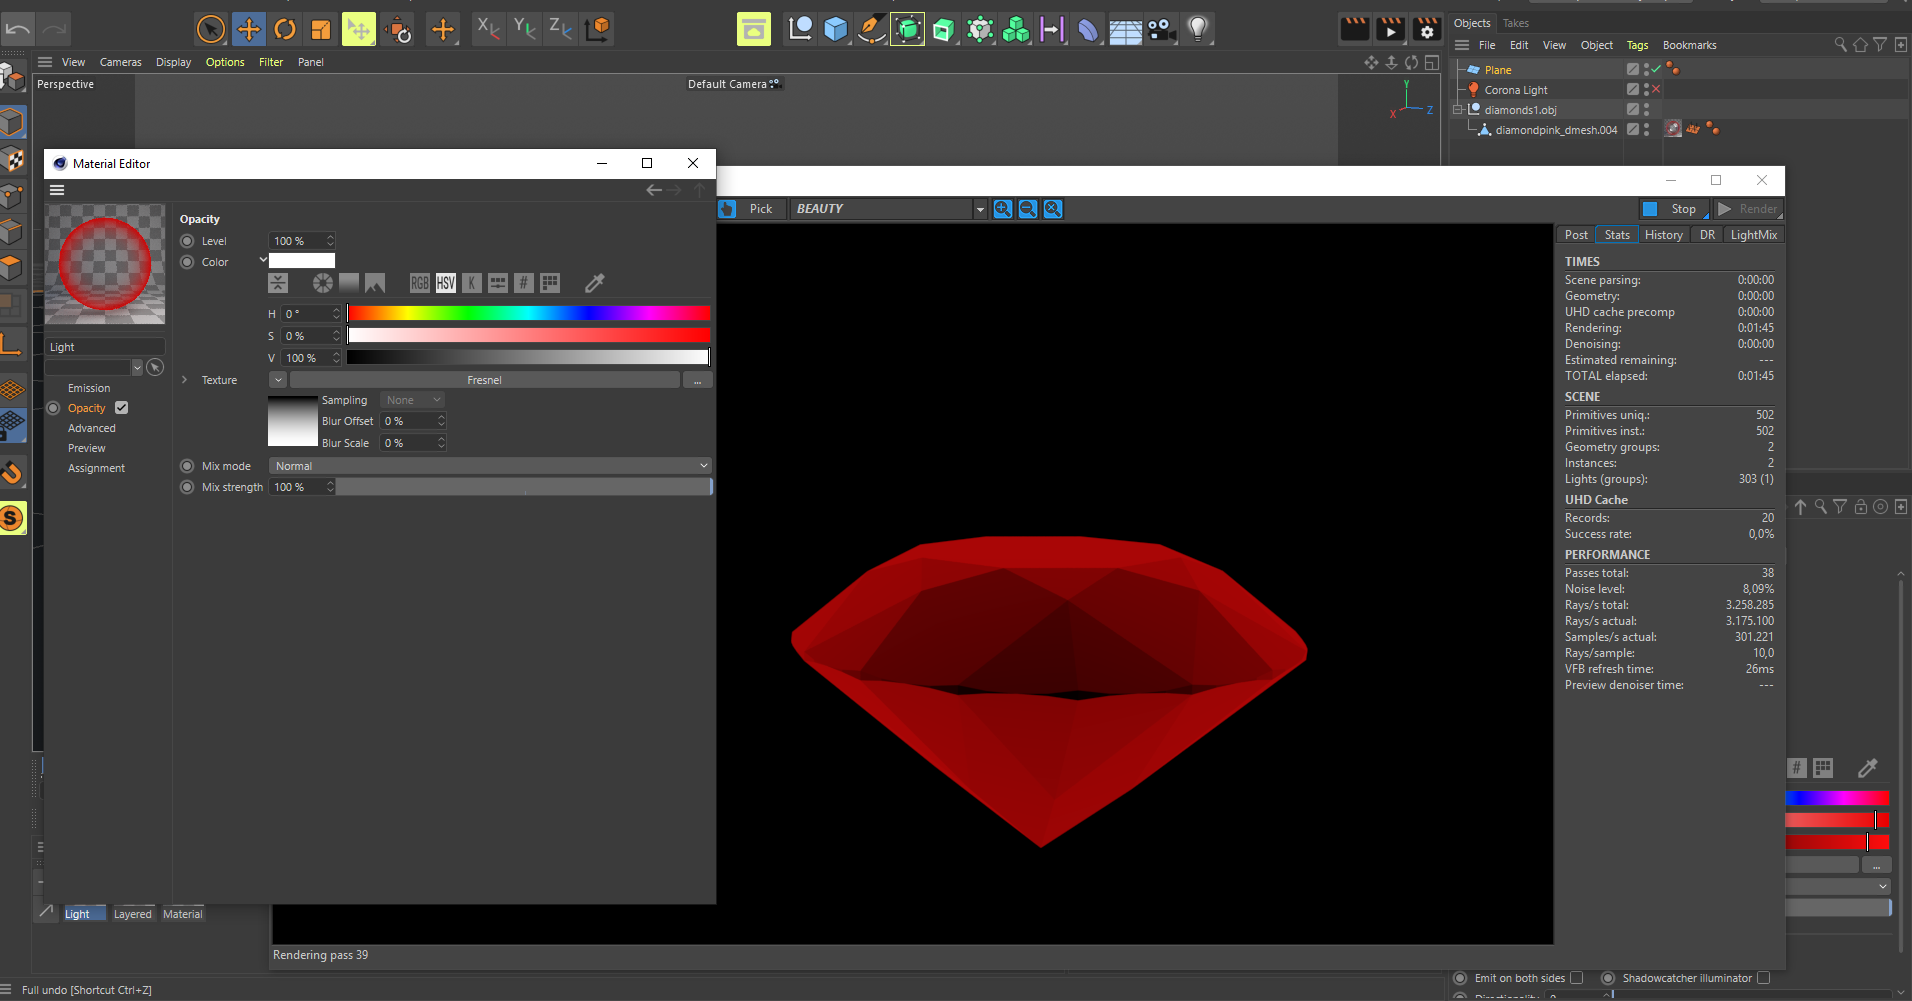Screen dimensions: 1912x1001
Task: Toggle Shadowcatcher illuminator checkbox
Action: click(1763, 978)
